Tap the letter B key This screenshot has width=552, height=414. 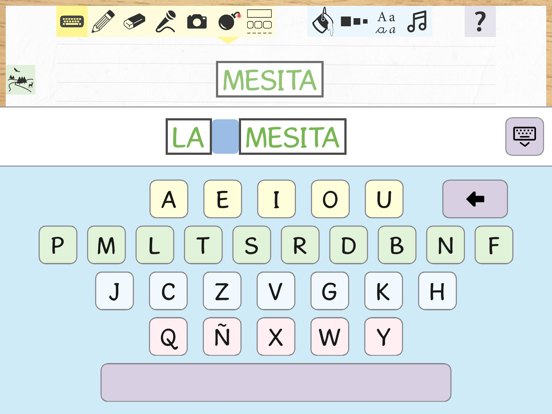(397, 245)
